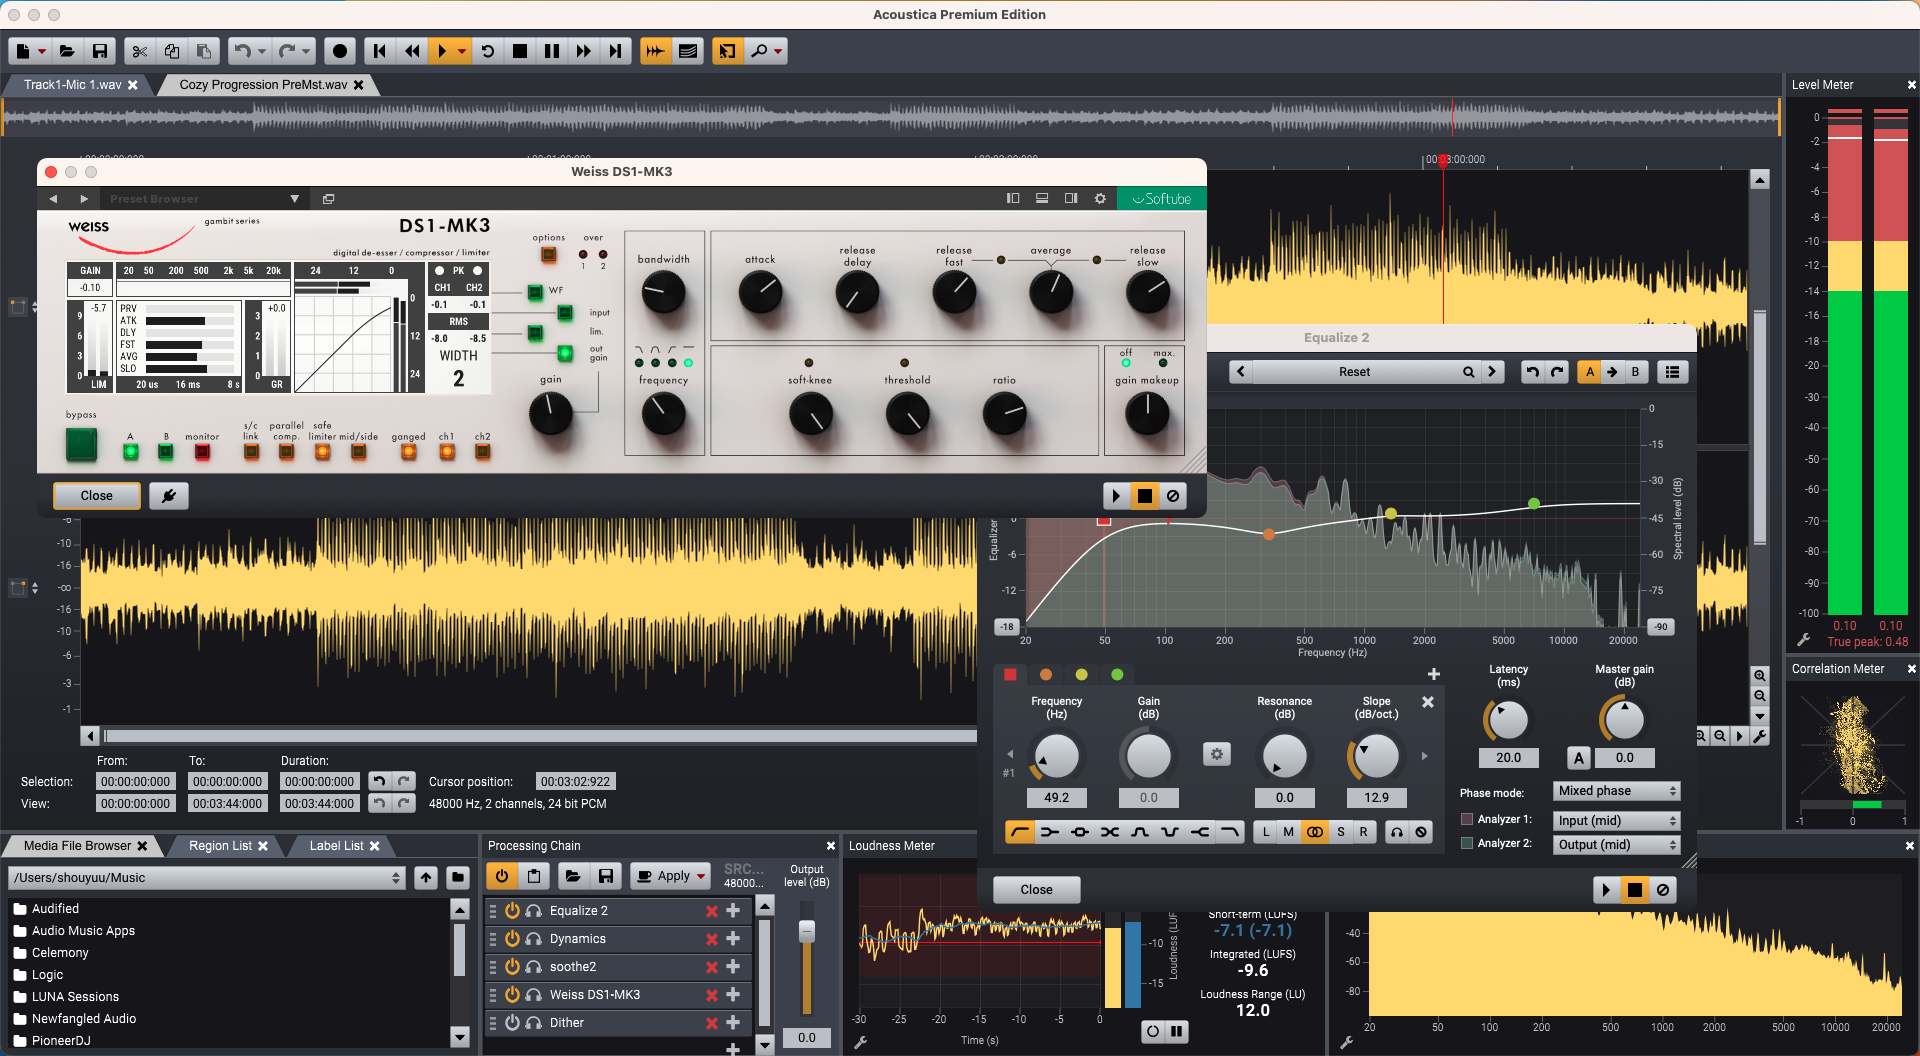Select the orange EQ band tab
The width and height of the screenshot is (1920, 1056).
click(x=1046, y=674)
